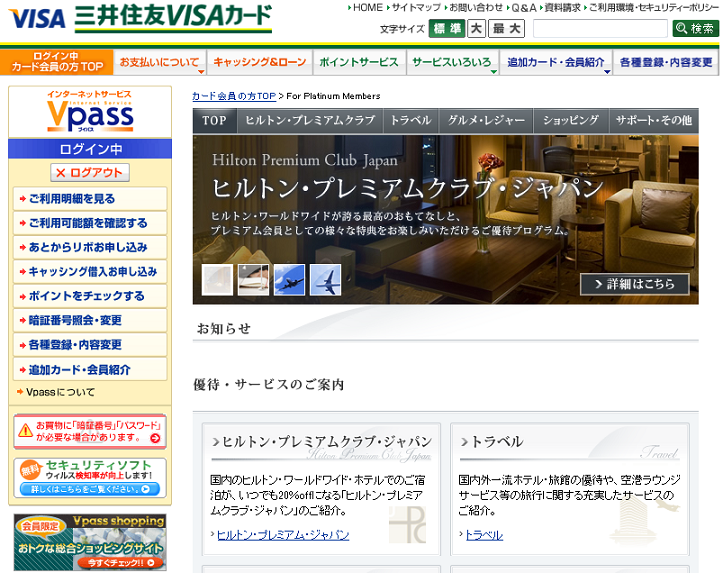Click the カード会員の方TOP breadcrumb link
Viewport: 723px width, 573px height.
[234, 96]
